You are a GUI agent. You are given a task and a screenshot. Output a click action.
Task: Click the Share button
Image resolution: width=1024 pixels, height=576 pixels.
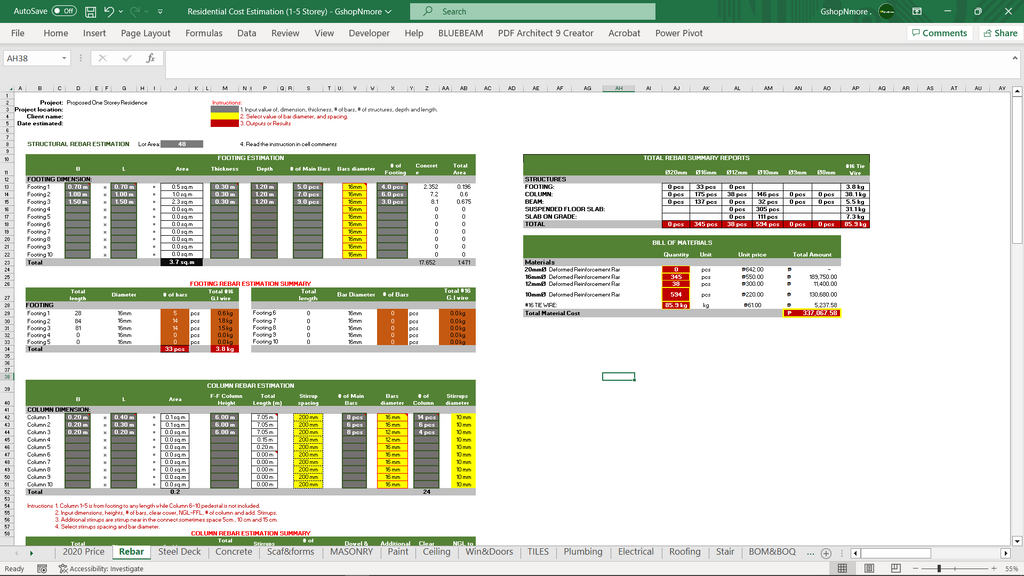click(1000, 33)
